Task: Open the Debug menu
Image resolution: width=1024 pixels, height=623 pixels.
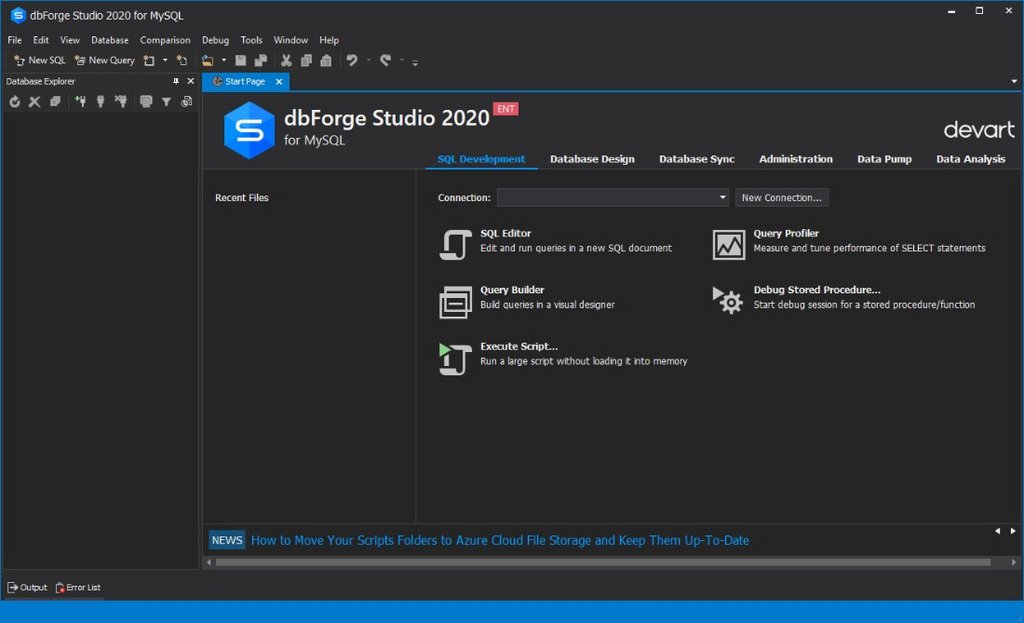Action: point(216,40)
